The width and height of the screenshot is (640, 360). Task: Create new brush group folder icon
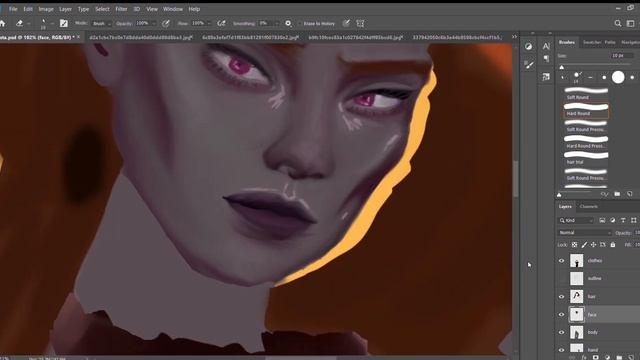[x=617, y=194]
